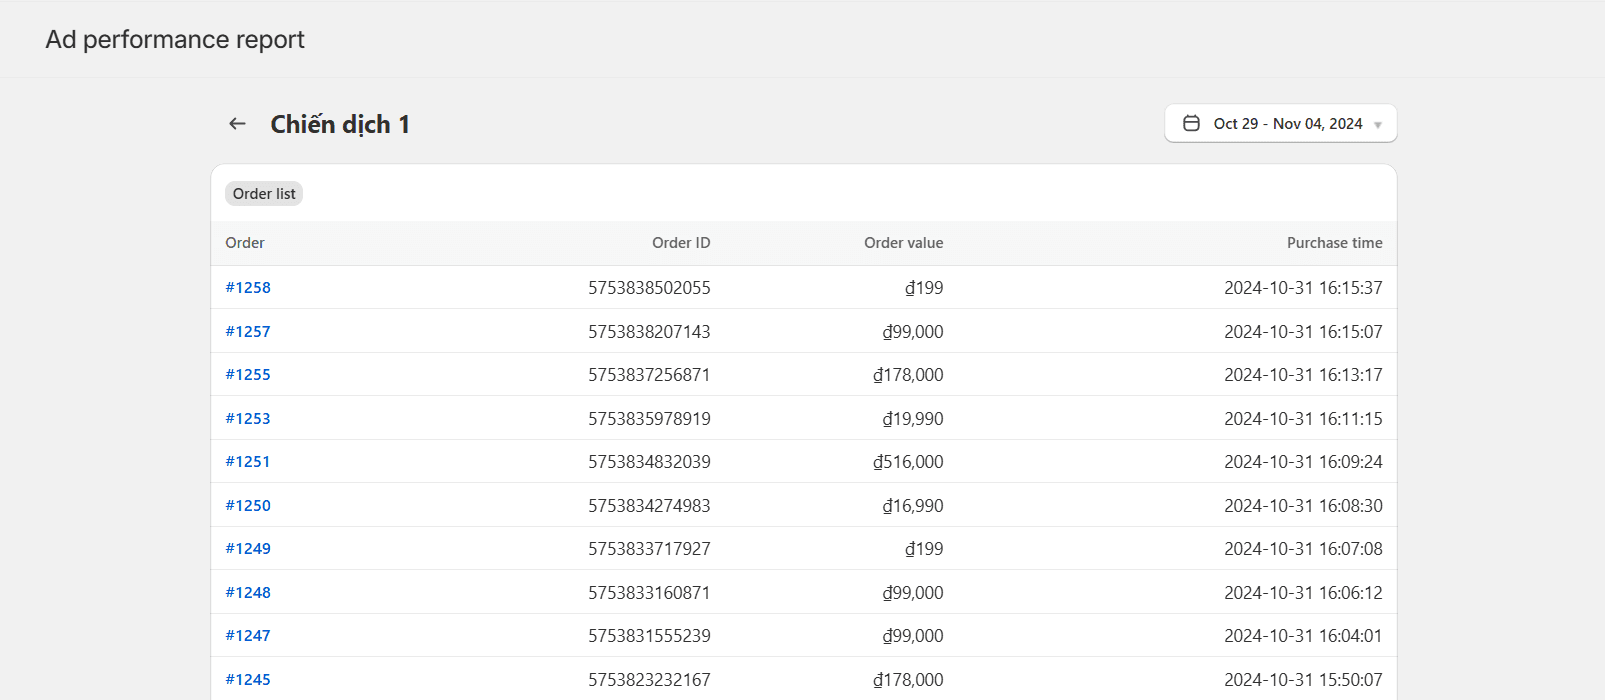Click the Order ID column header

point(681,243)
